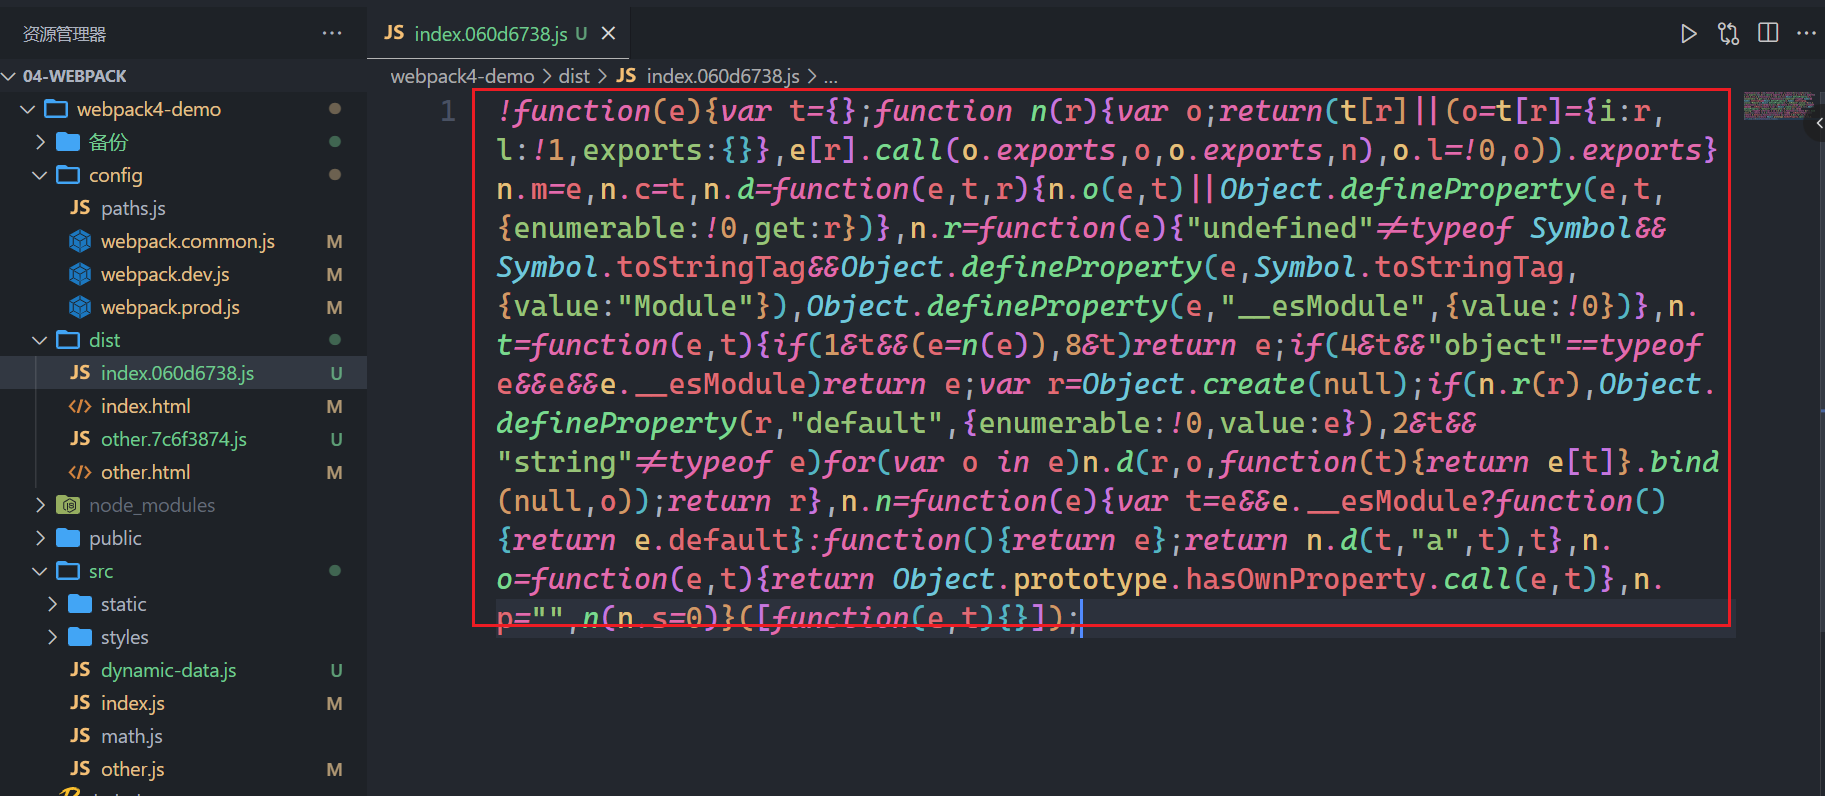The image size is (1825, 796).
Task: Click the public folder icon
Action: pos(68,538)
